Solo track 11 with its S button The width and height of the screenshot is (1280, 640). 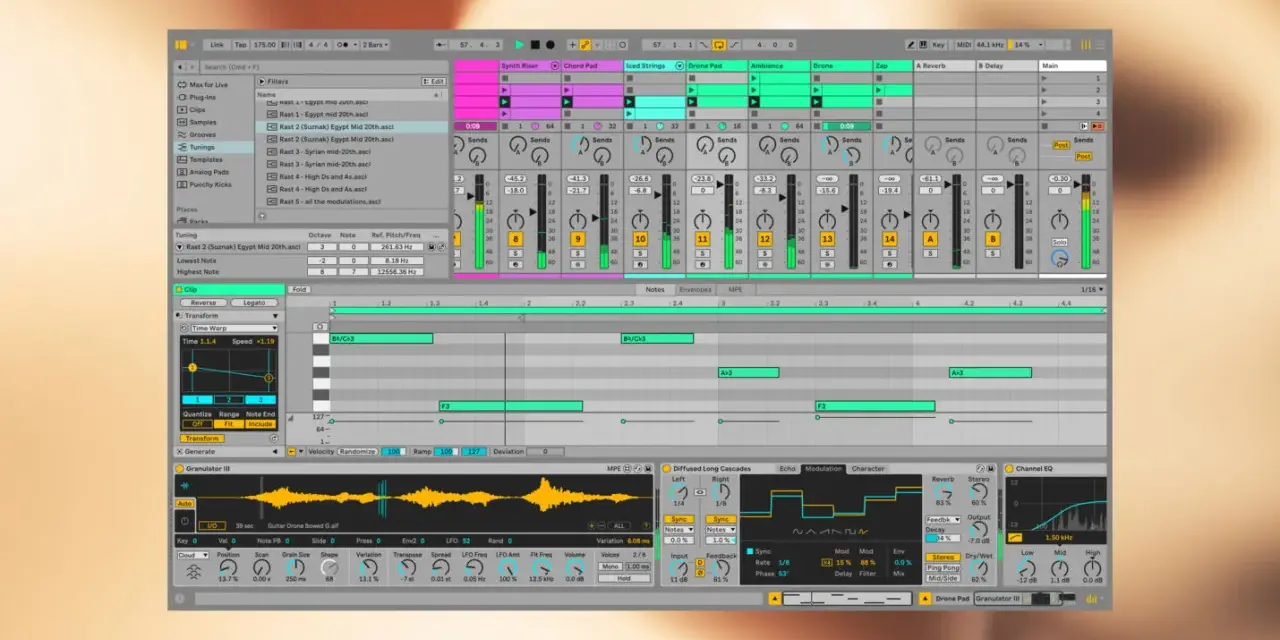pos(702,253)
